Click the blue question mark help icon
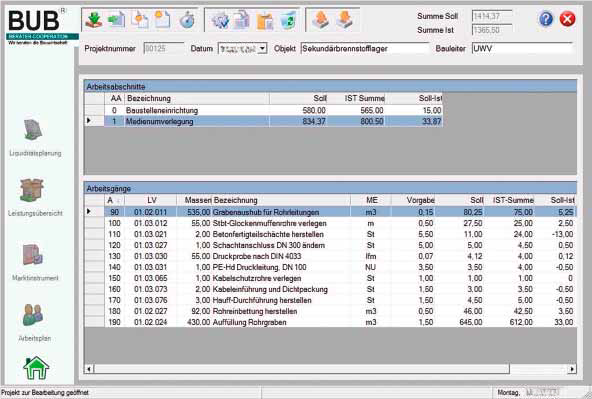592x399 pixels. tap(546, 19)
